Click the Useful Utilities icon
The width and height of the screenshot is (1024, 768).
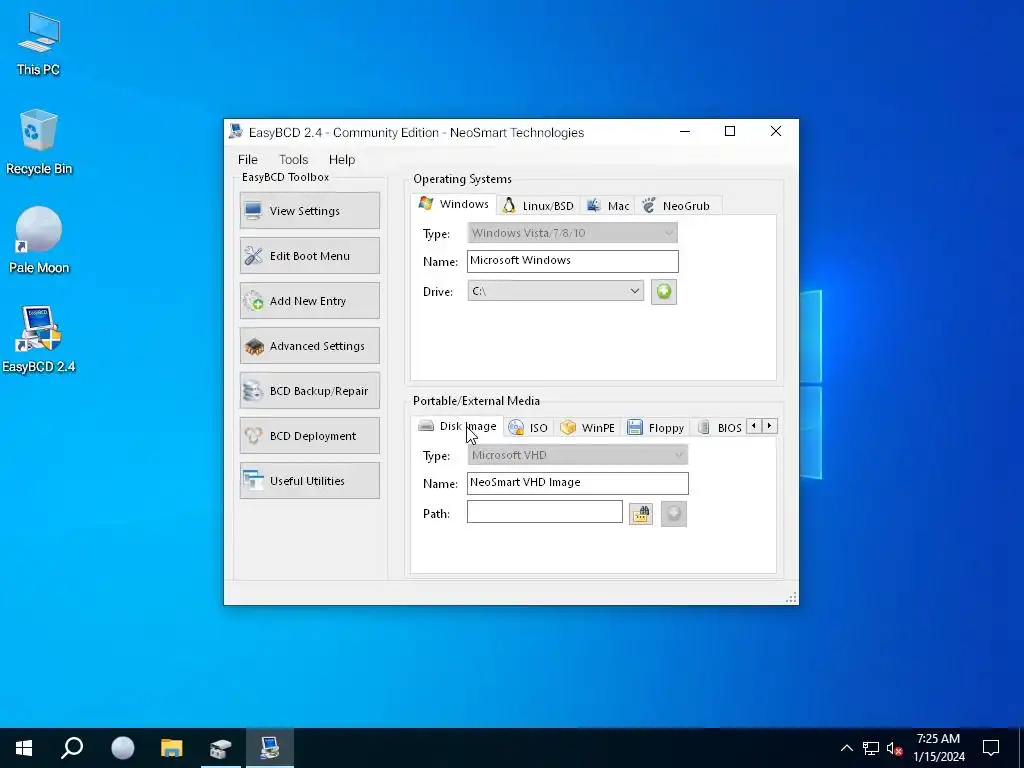click(x=253, y=481)
